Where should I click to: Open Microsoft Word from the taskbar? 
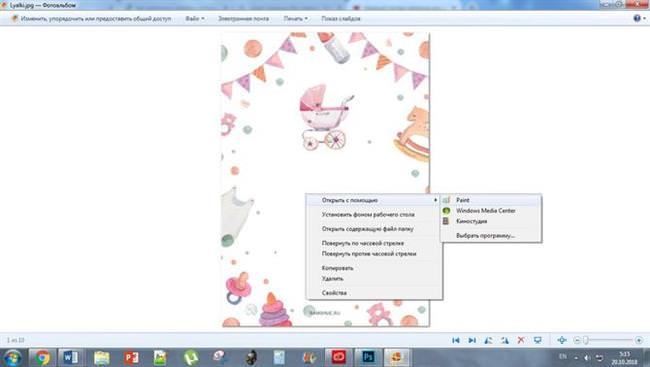(x=70, y=357)
